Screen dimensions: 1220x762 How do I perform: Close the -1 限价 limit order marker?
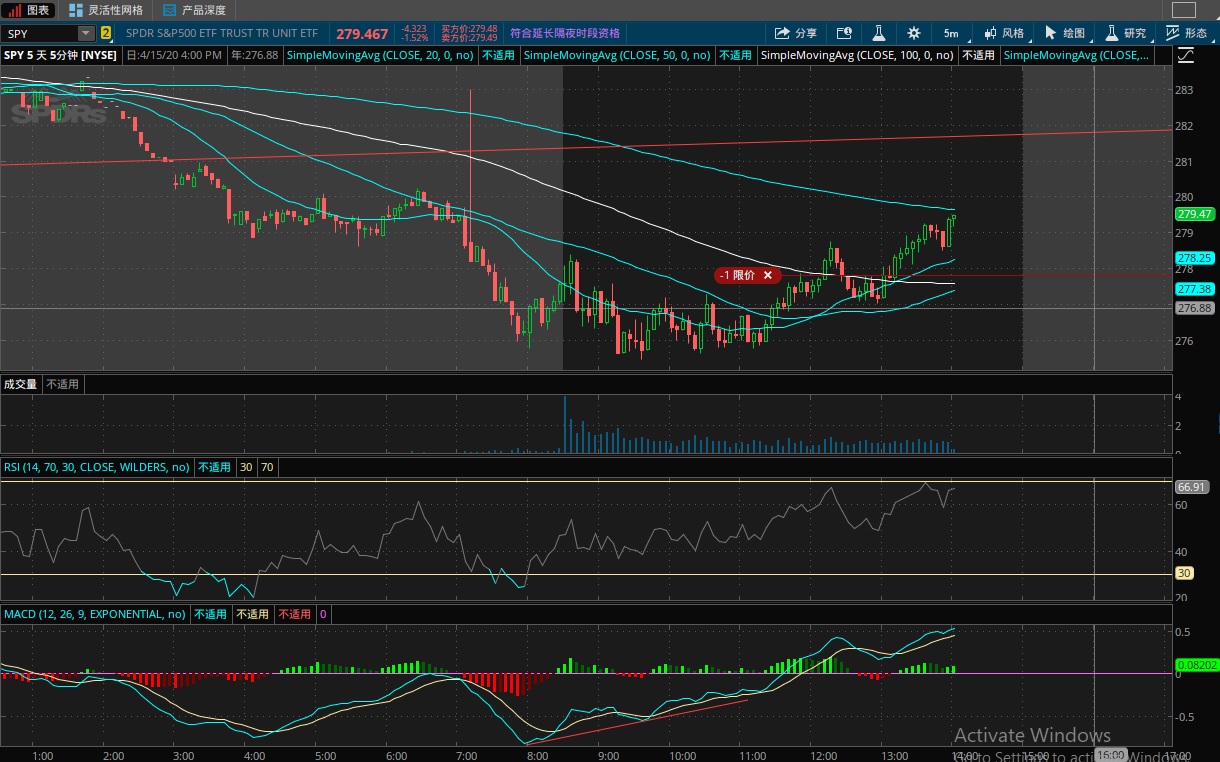(768, 275)
